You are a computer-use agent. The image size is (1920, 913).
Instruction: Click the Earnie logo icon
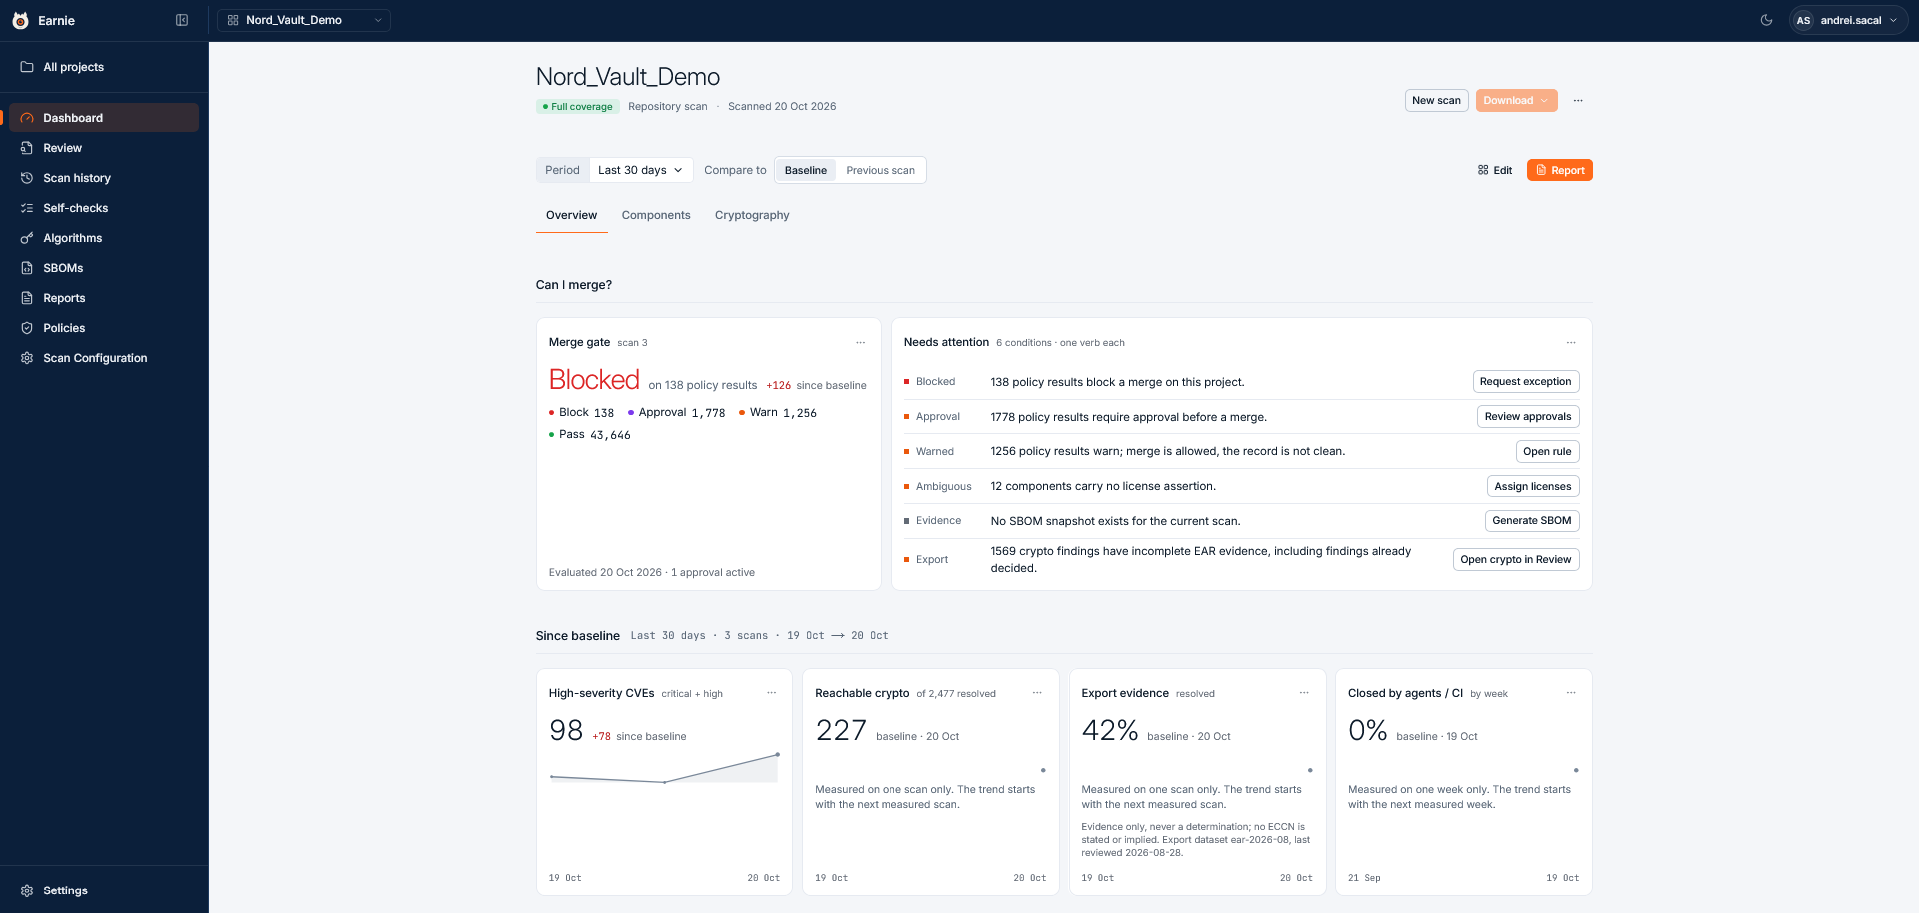(20, 20)
